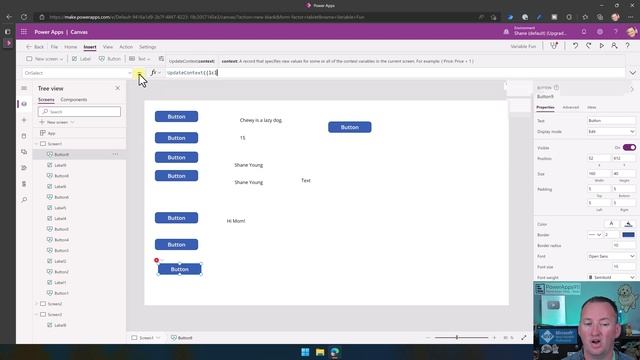Open the Font weight dropdown showing Semibold
Screen dimensions: 640x360
(x=611, y=277)
